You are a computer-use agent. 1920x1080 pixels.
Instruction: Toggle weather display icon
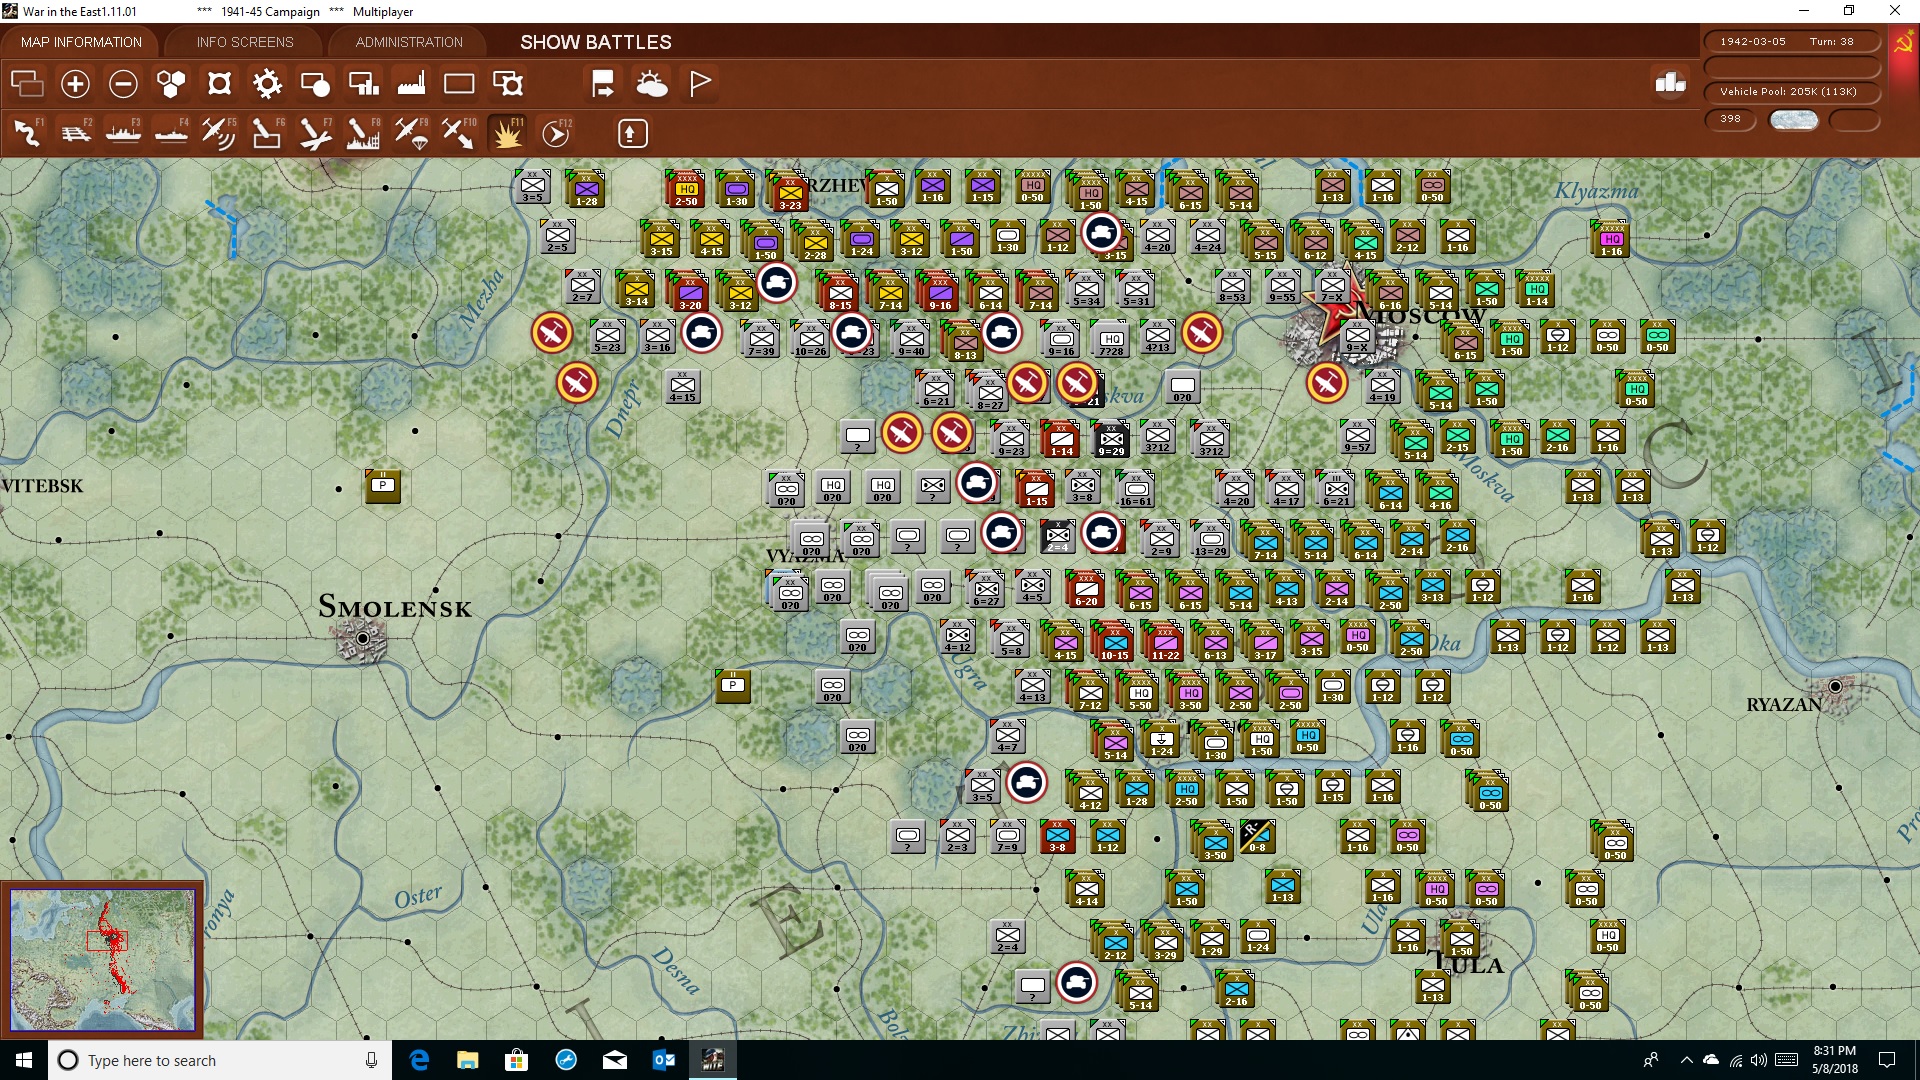[652, 84]
